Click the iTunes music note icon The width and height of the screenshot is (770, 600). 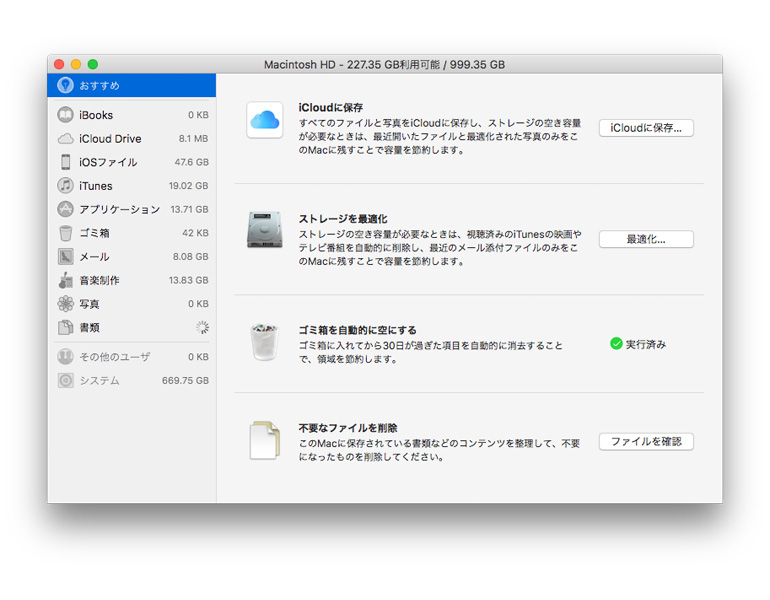point(65,186)
